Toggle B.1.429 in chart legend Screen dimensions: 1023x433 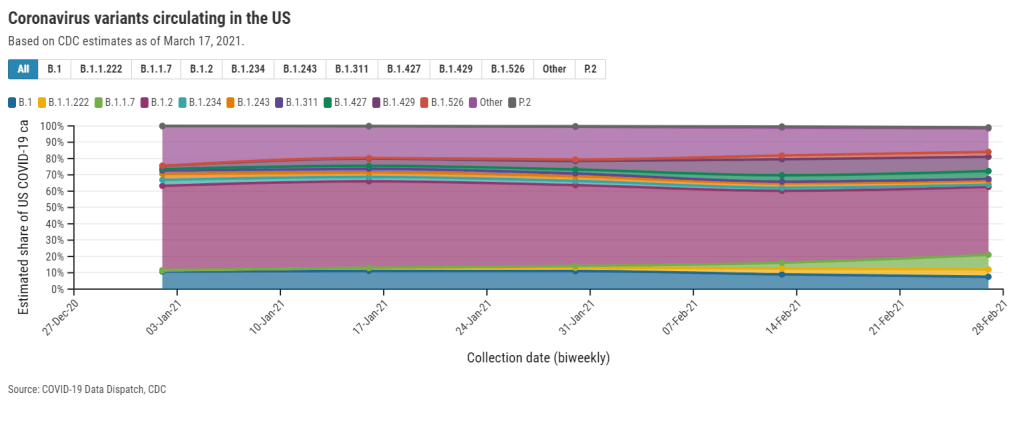pyautogui.click(x=392, y=102)
